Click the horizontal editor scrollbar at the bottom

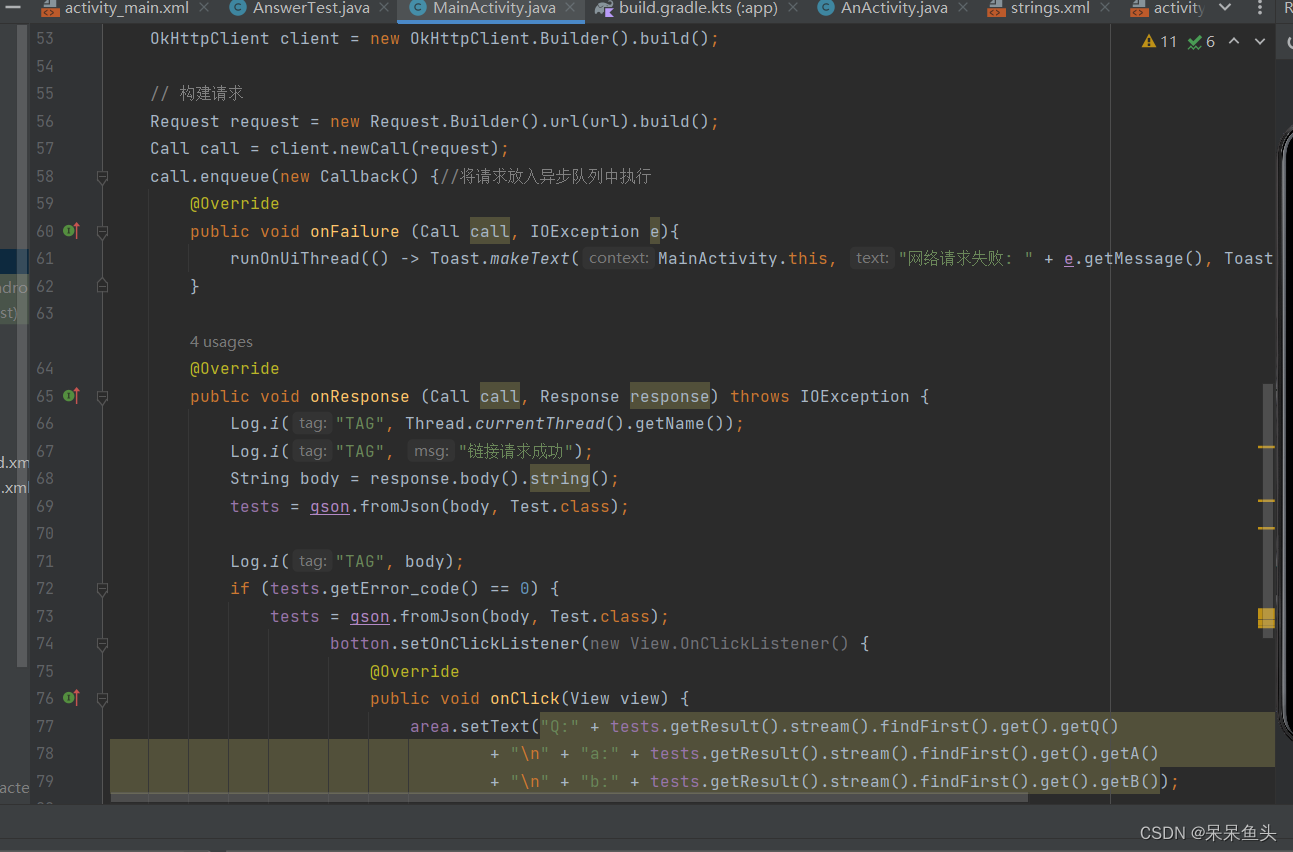[x=569, y=798]
